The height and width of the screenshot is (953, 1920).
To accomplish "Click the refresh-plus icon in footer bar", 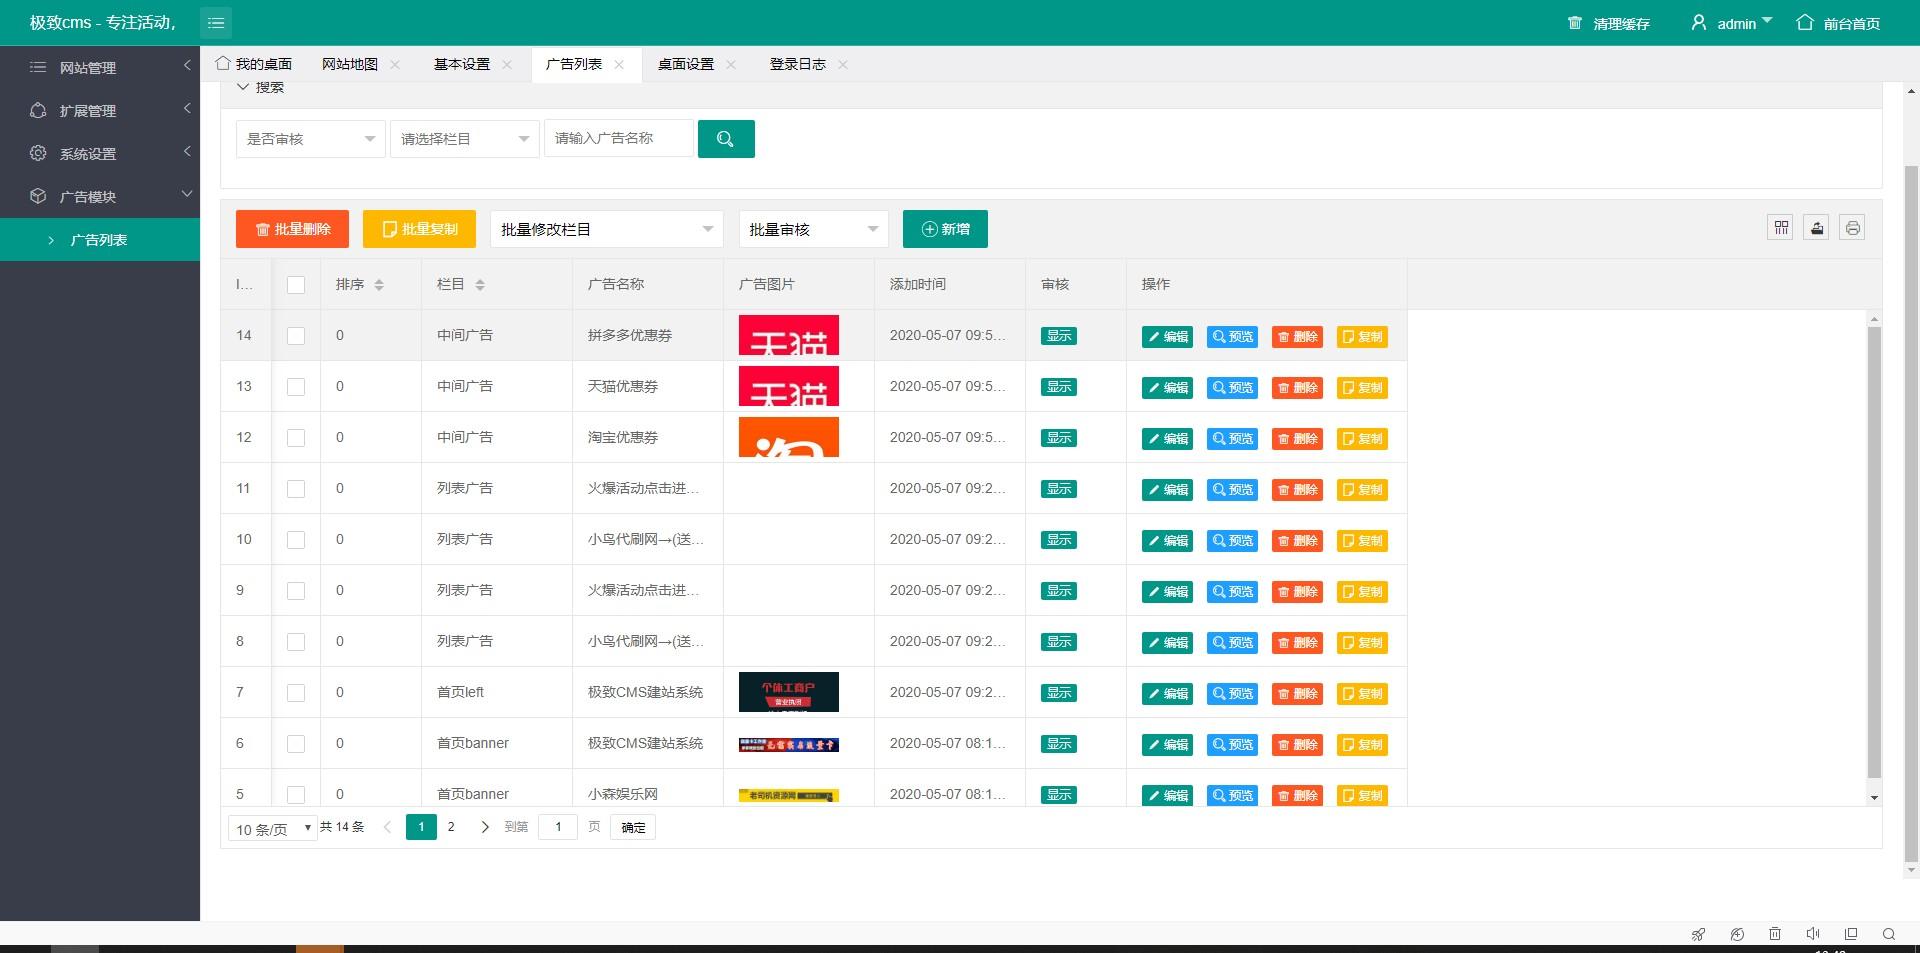I will (1737, 934).
